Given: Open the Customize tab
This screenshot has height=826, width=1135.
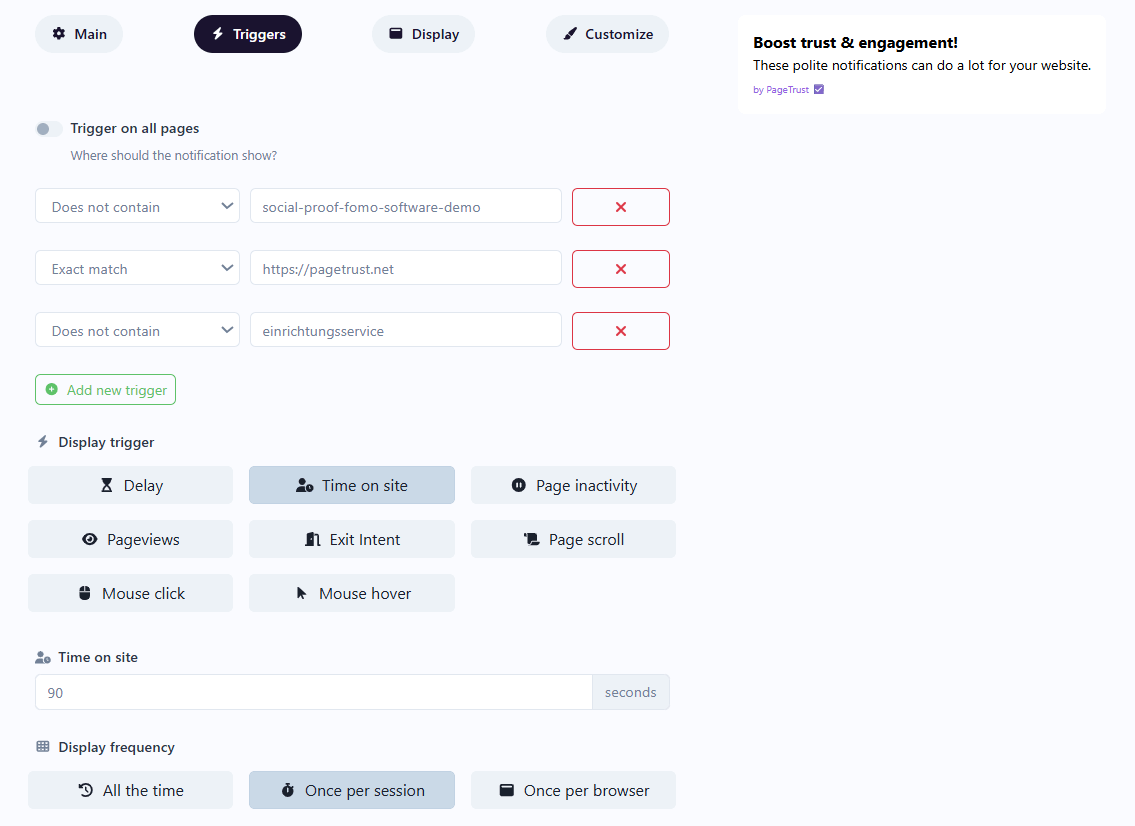Looking at the screenshot, I should tap(607, 34).
